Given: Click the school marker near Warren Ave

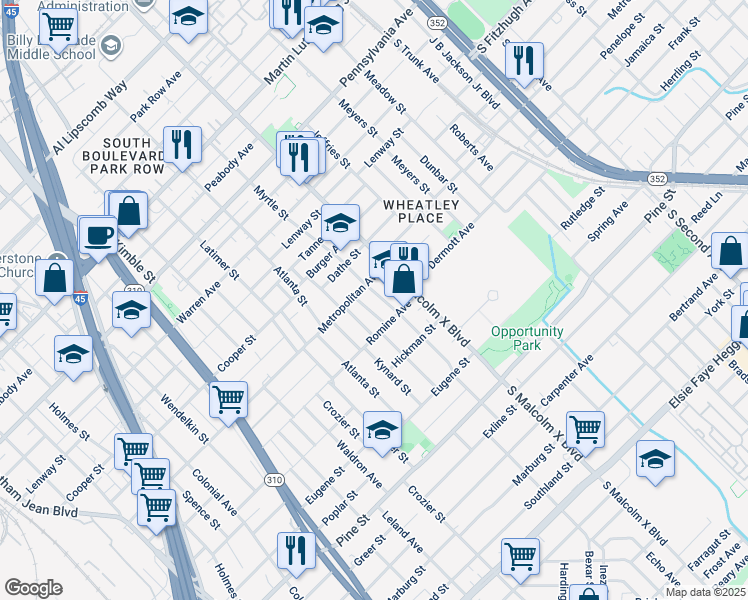Looking at the screenshot, I should (131, 312).
